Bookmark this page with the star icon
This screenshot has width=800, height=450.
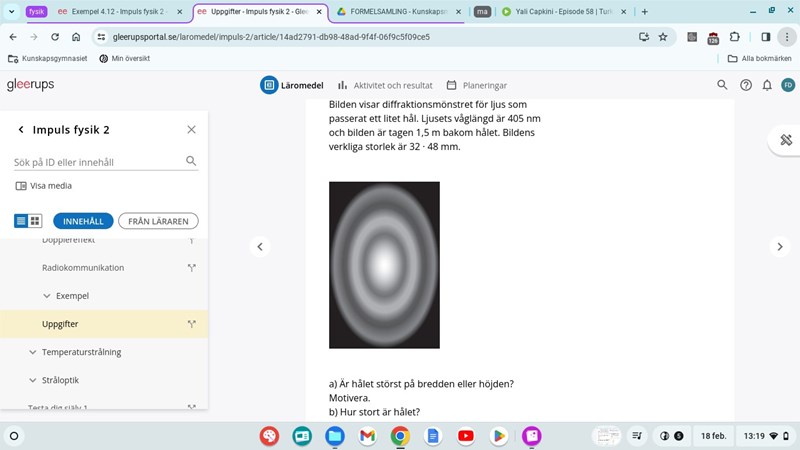coord(662,37)
